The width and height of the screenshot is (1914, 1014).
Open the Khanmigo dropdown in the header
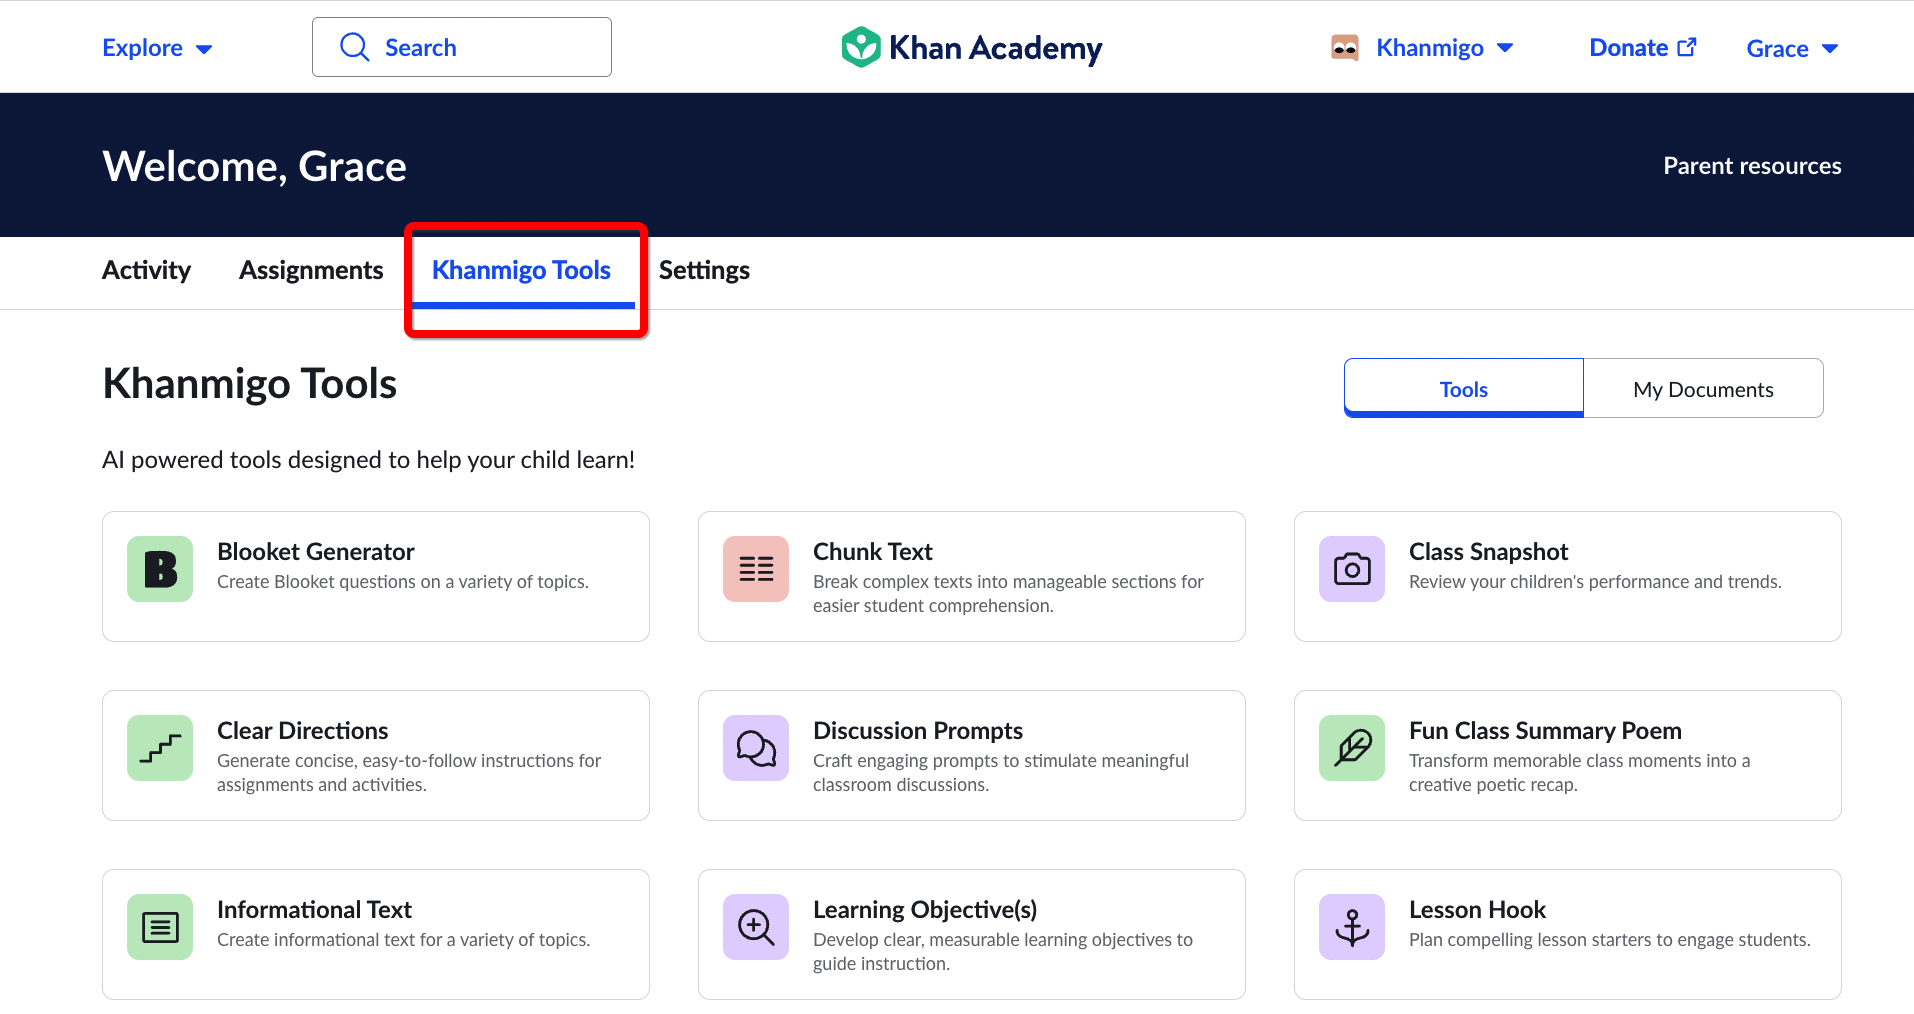1444,48
